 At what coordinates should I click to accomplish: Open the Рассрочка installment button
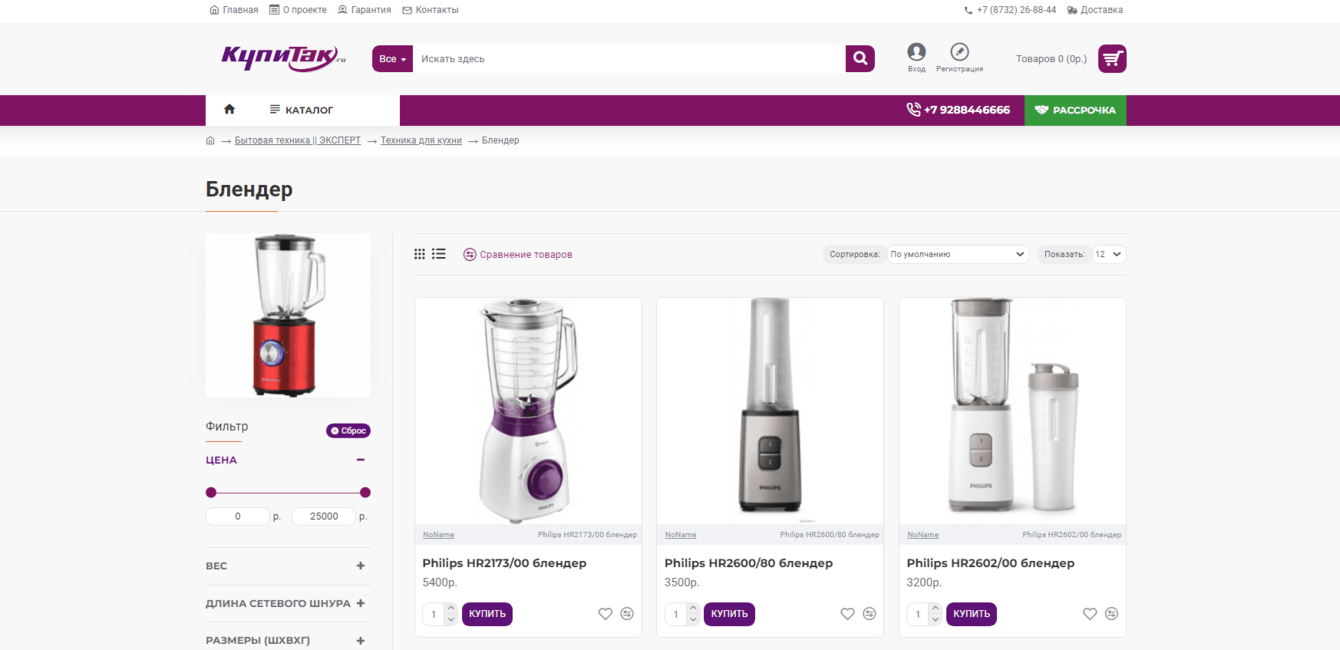tap(1075, 110)
